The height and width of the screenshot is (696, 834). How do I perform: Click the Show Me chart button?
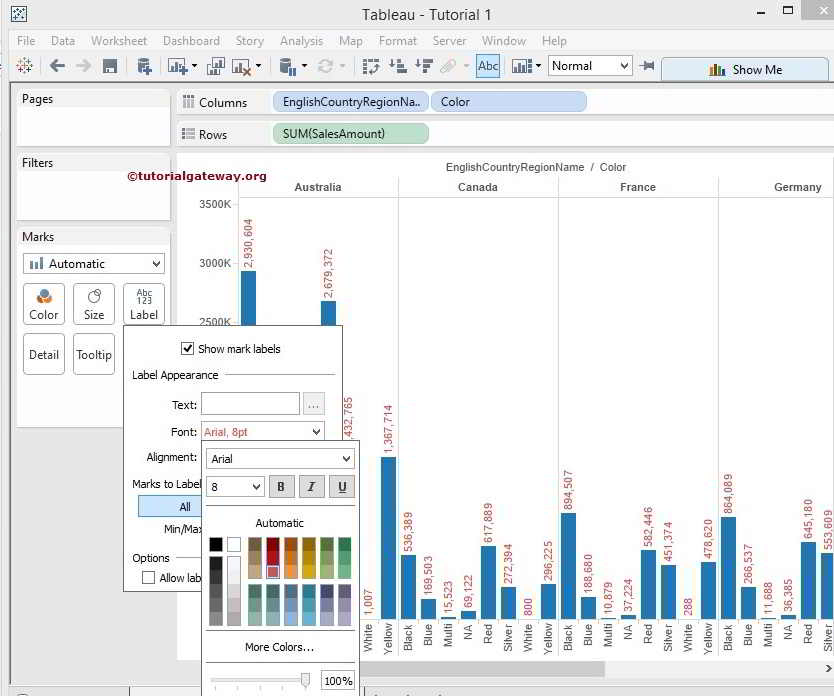pos(745,69)
